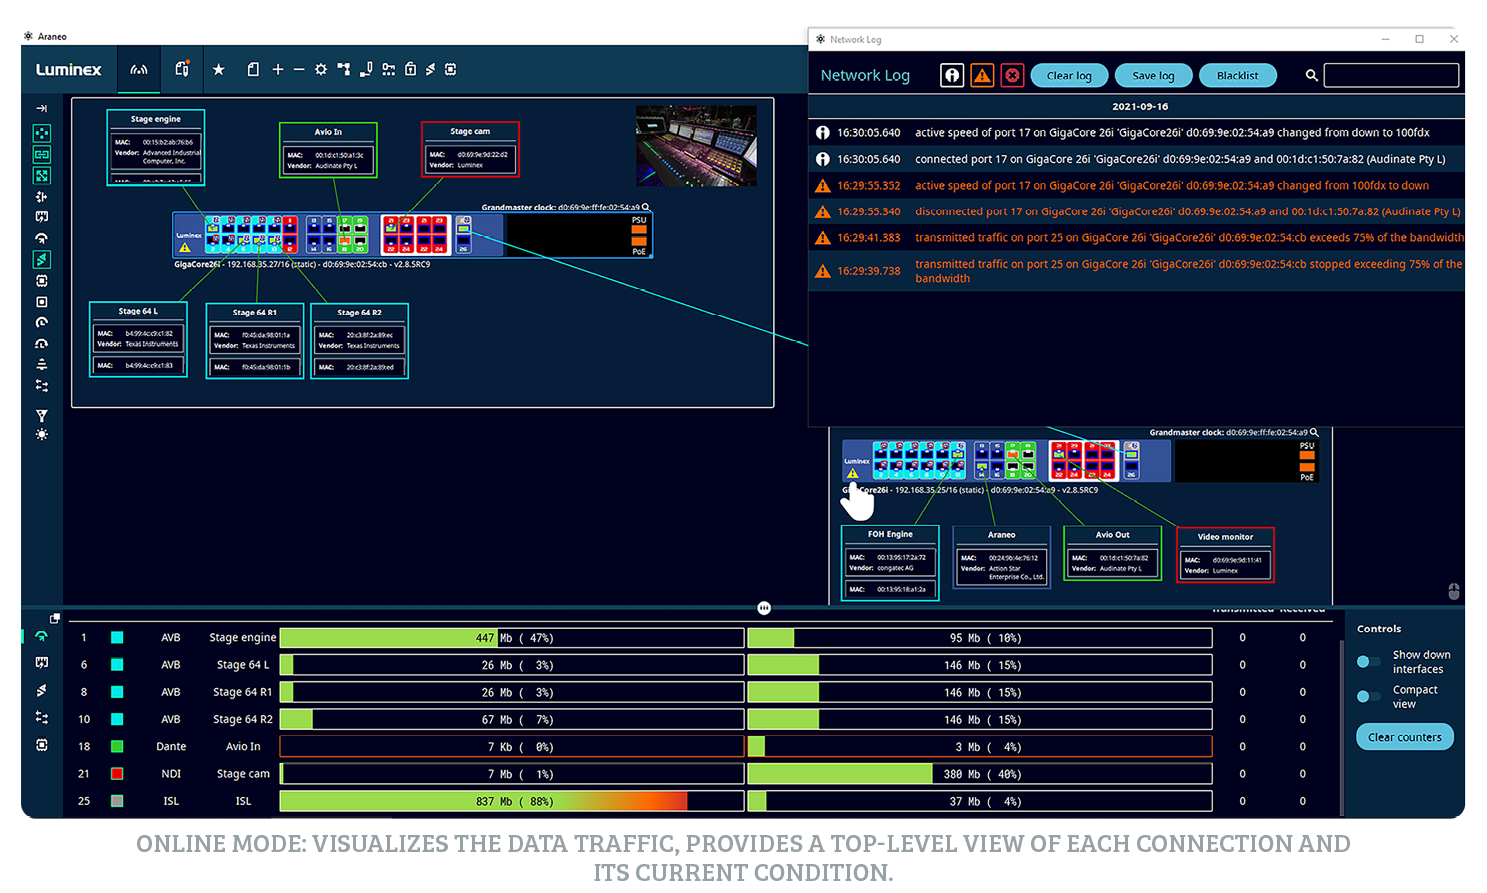Enable Show down interfaces switch
The height and width of the screenshot is (893, 1487).
(1368, 662)
